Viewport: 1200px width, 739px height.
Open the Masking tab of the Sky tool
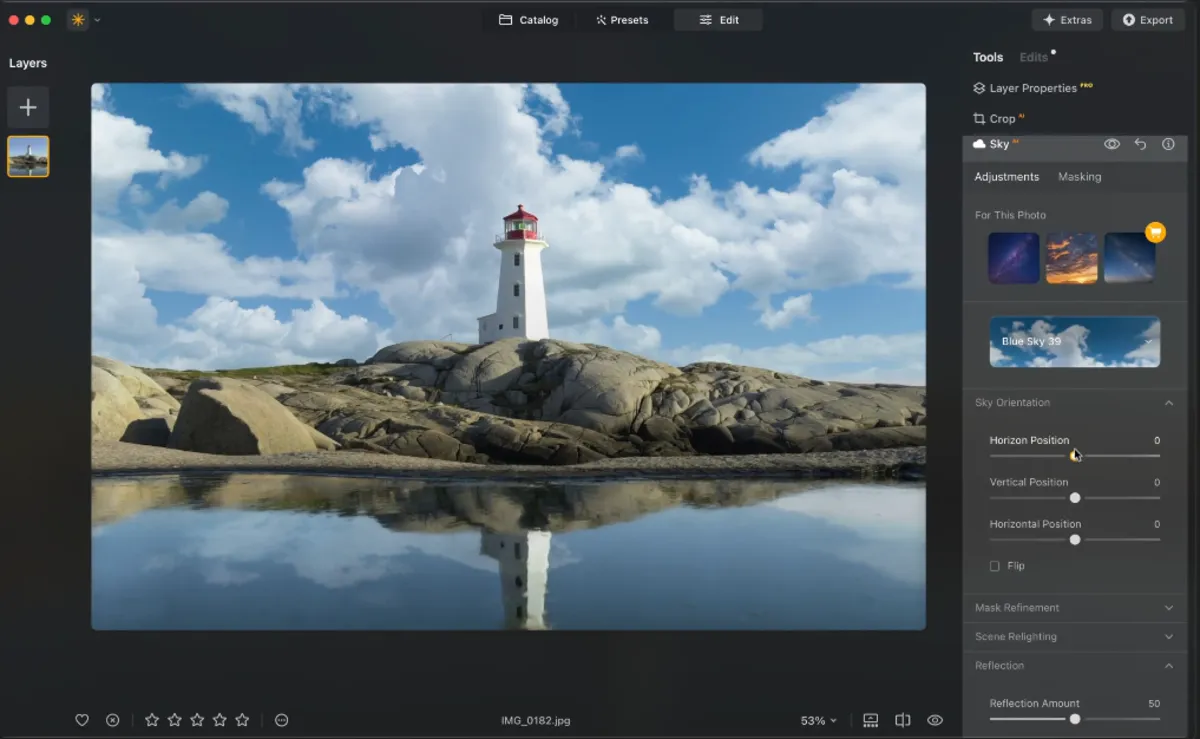[x=1079, y=176]
